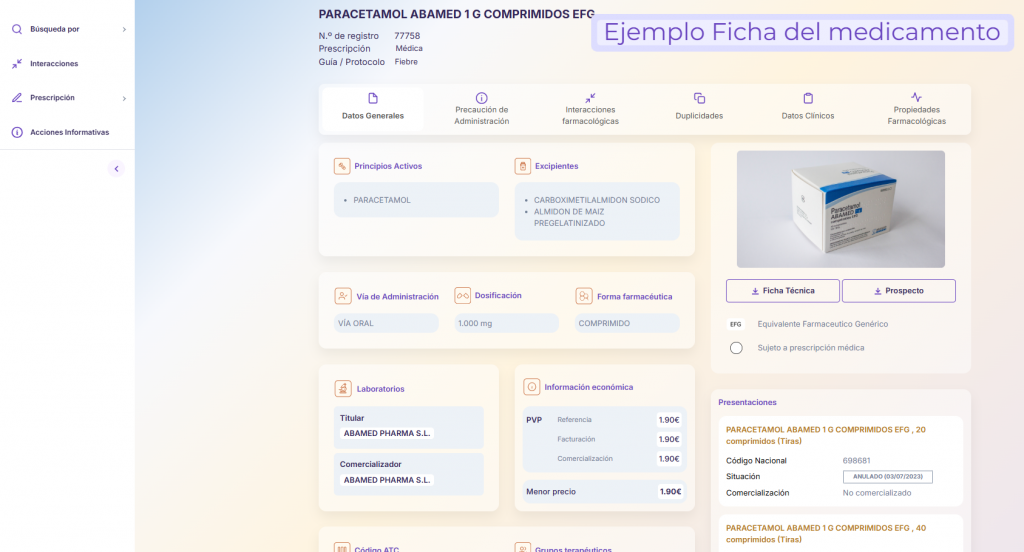Click Código Nacional 698681 value
The height and width of the screenshot is (552, 1024).
856,461
